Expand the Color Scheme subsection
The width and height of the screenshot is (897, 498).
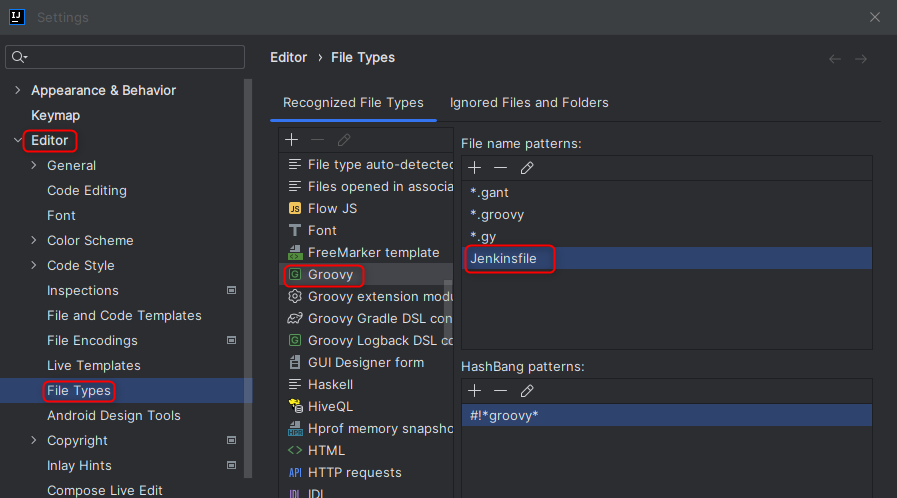[x=34, y=240]
